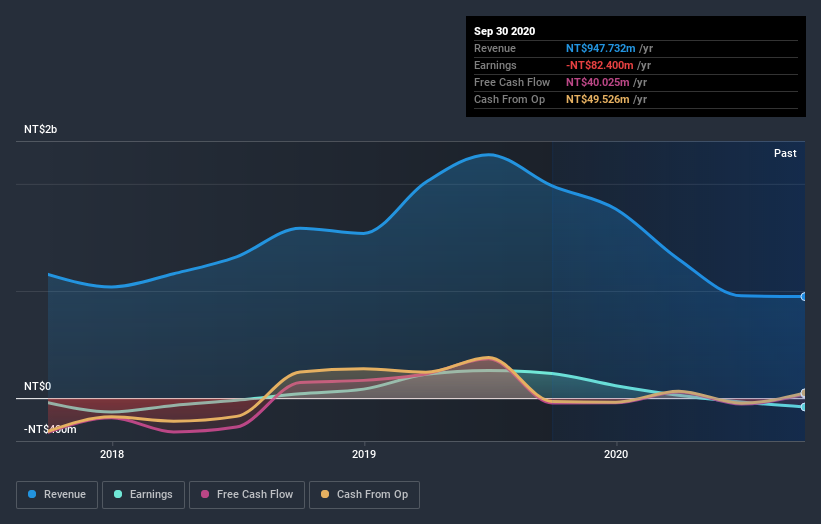Toggle the Earnings legend series
This screenshot has height=524, width=821.
pyautogui.click(x=143, y=495)
